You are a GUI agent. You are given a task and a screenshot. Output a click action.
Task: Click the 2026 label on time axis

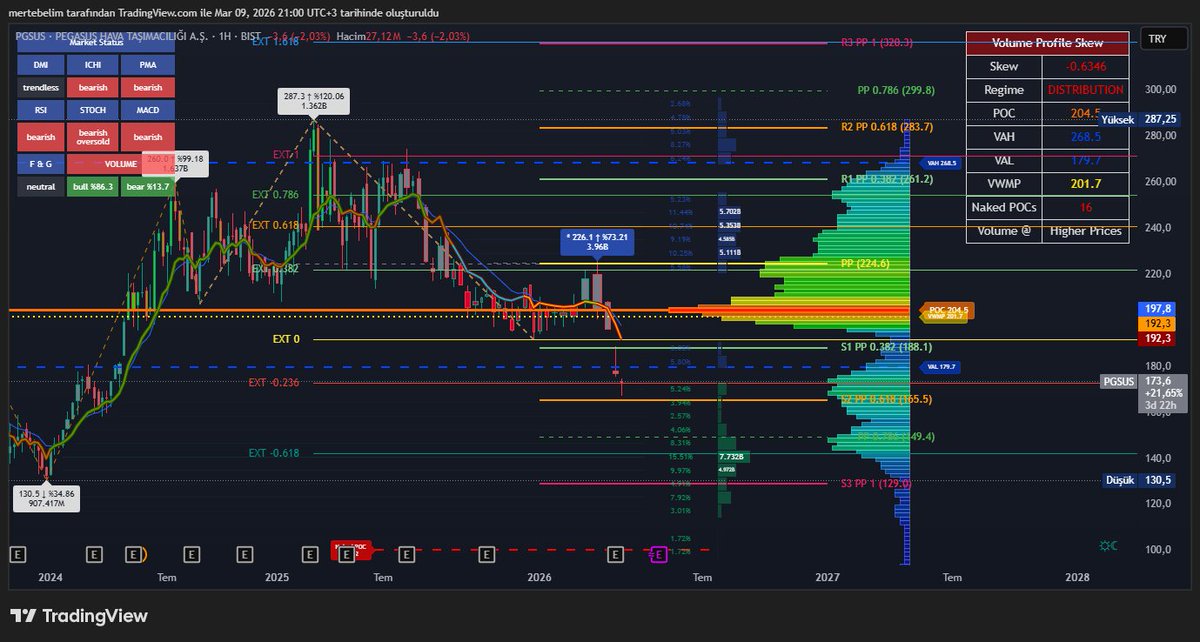pos(539,578)
